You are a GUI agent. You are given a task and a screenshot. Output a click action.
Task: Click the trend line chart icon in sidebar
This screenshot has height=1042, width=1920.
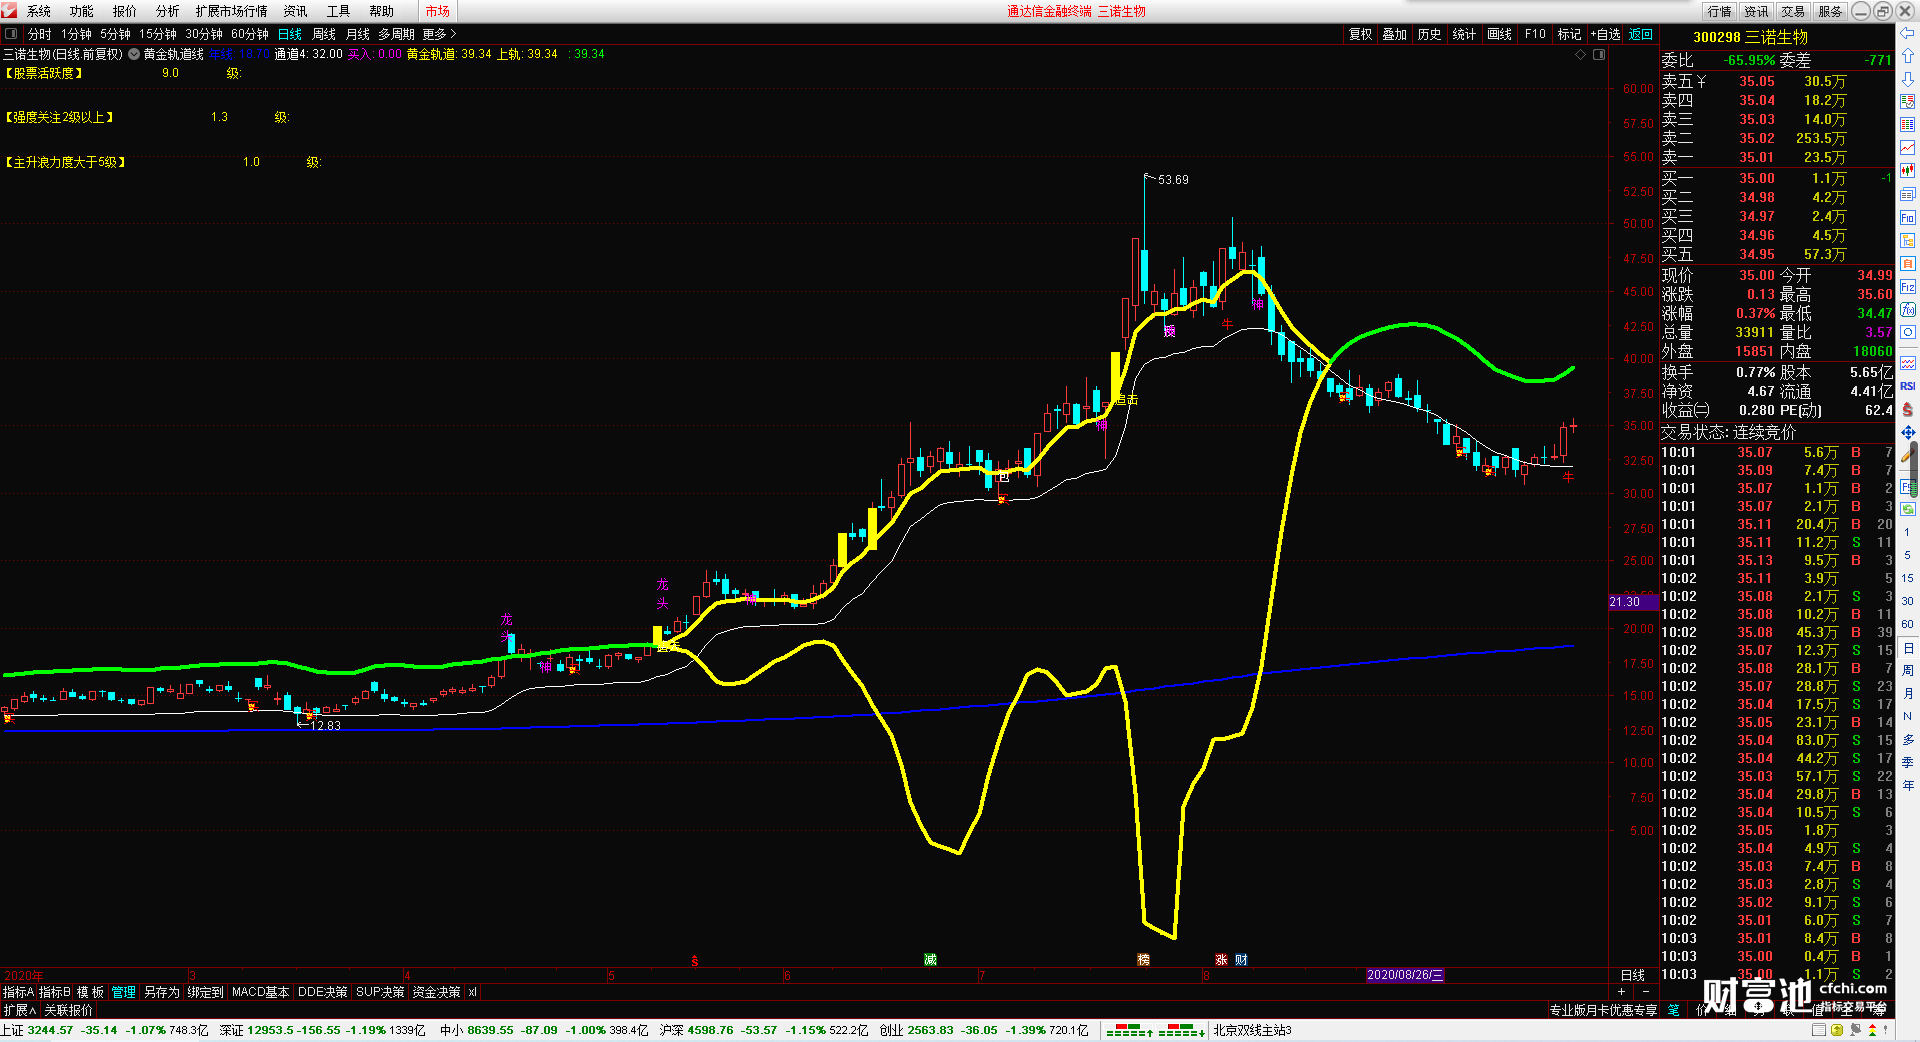coord(1908,148)
